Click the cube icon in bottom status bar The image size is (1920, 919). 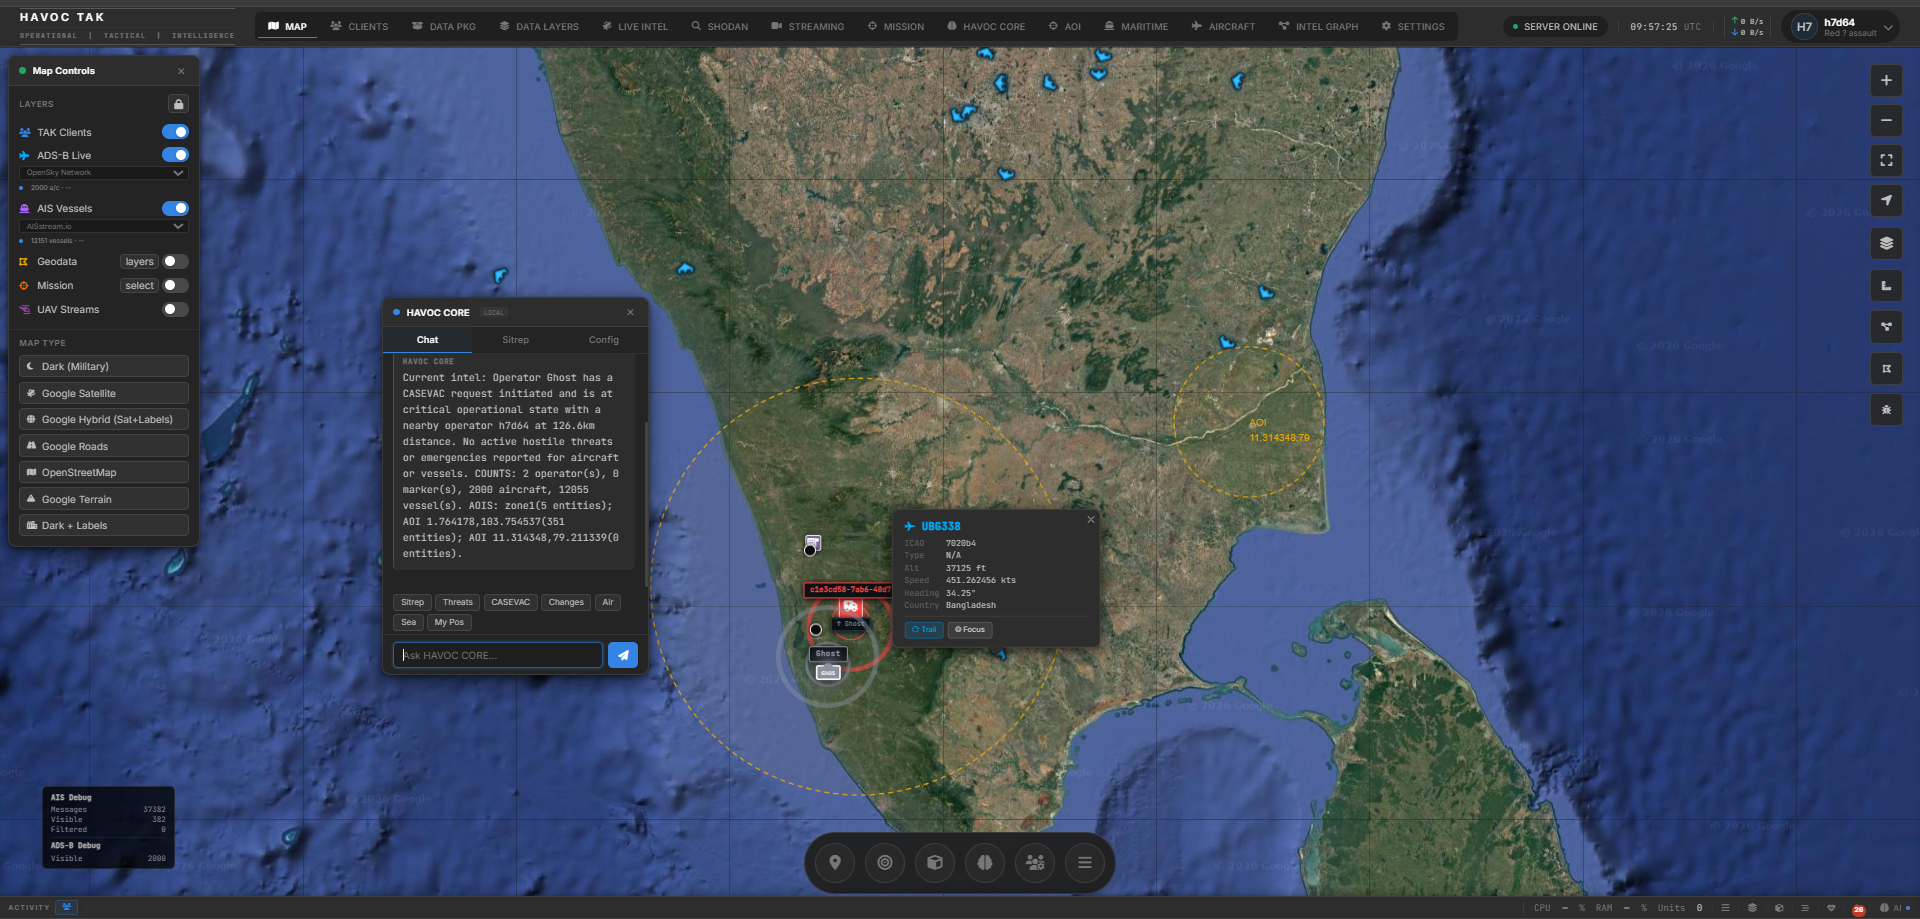click(1779, 908)
